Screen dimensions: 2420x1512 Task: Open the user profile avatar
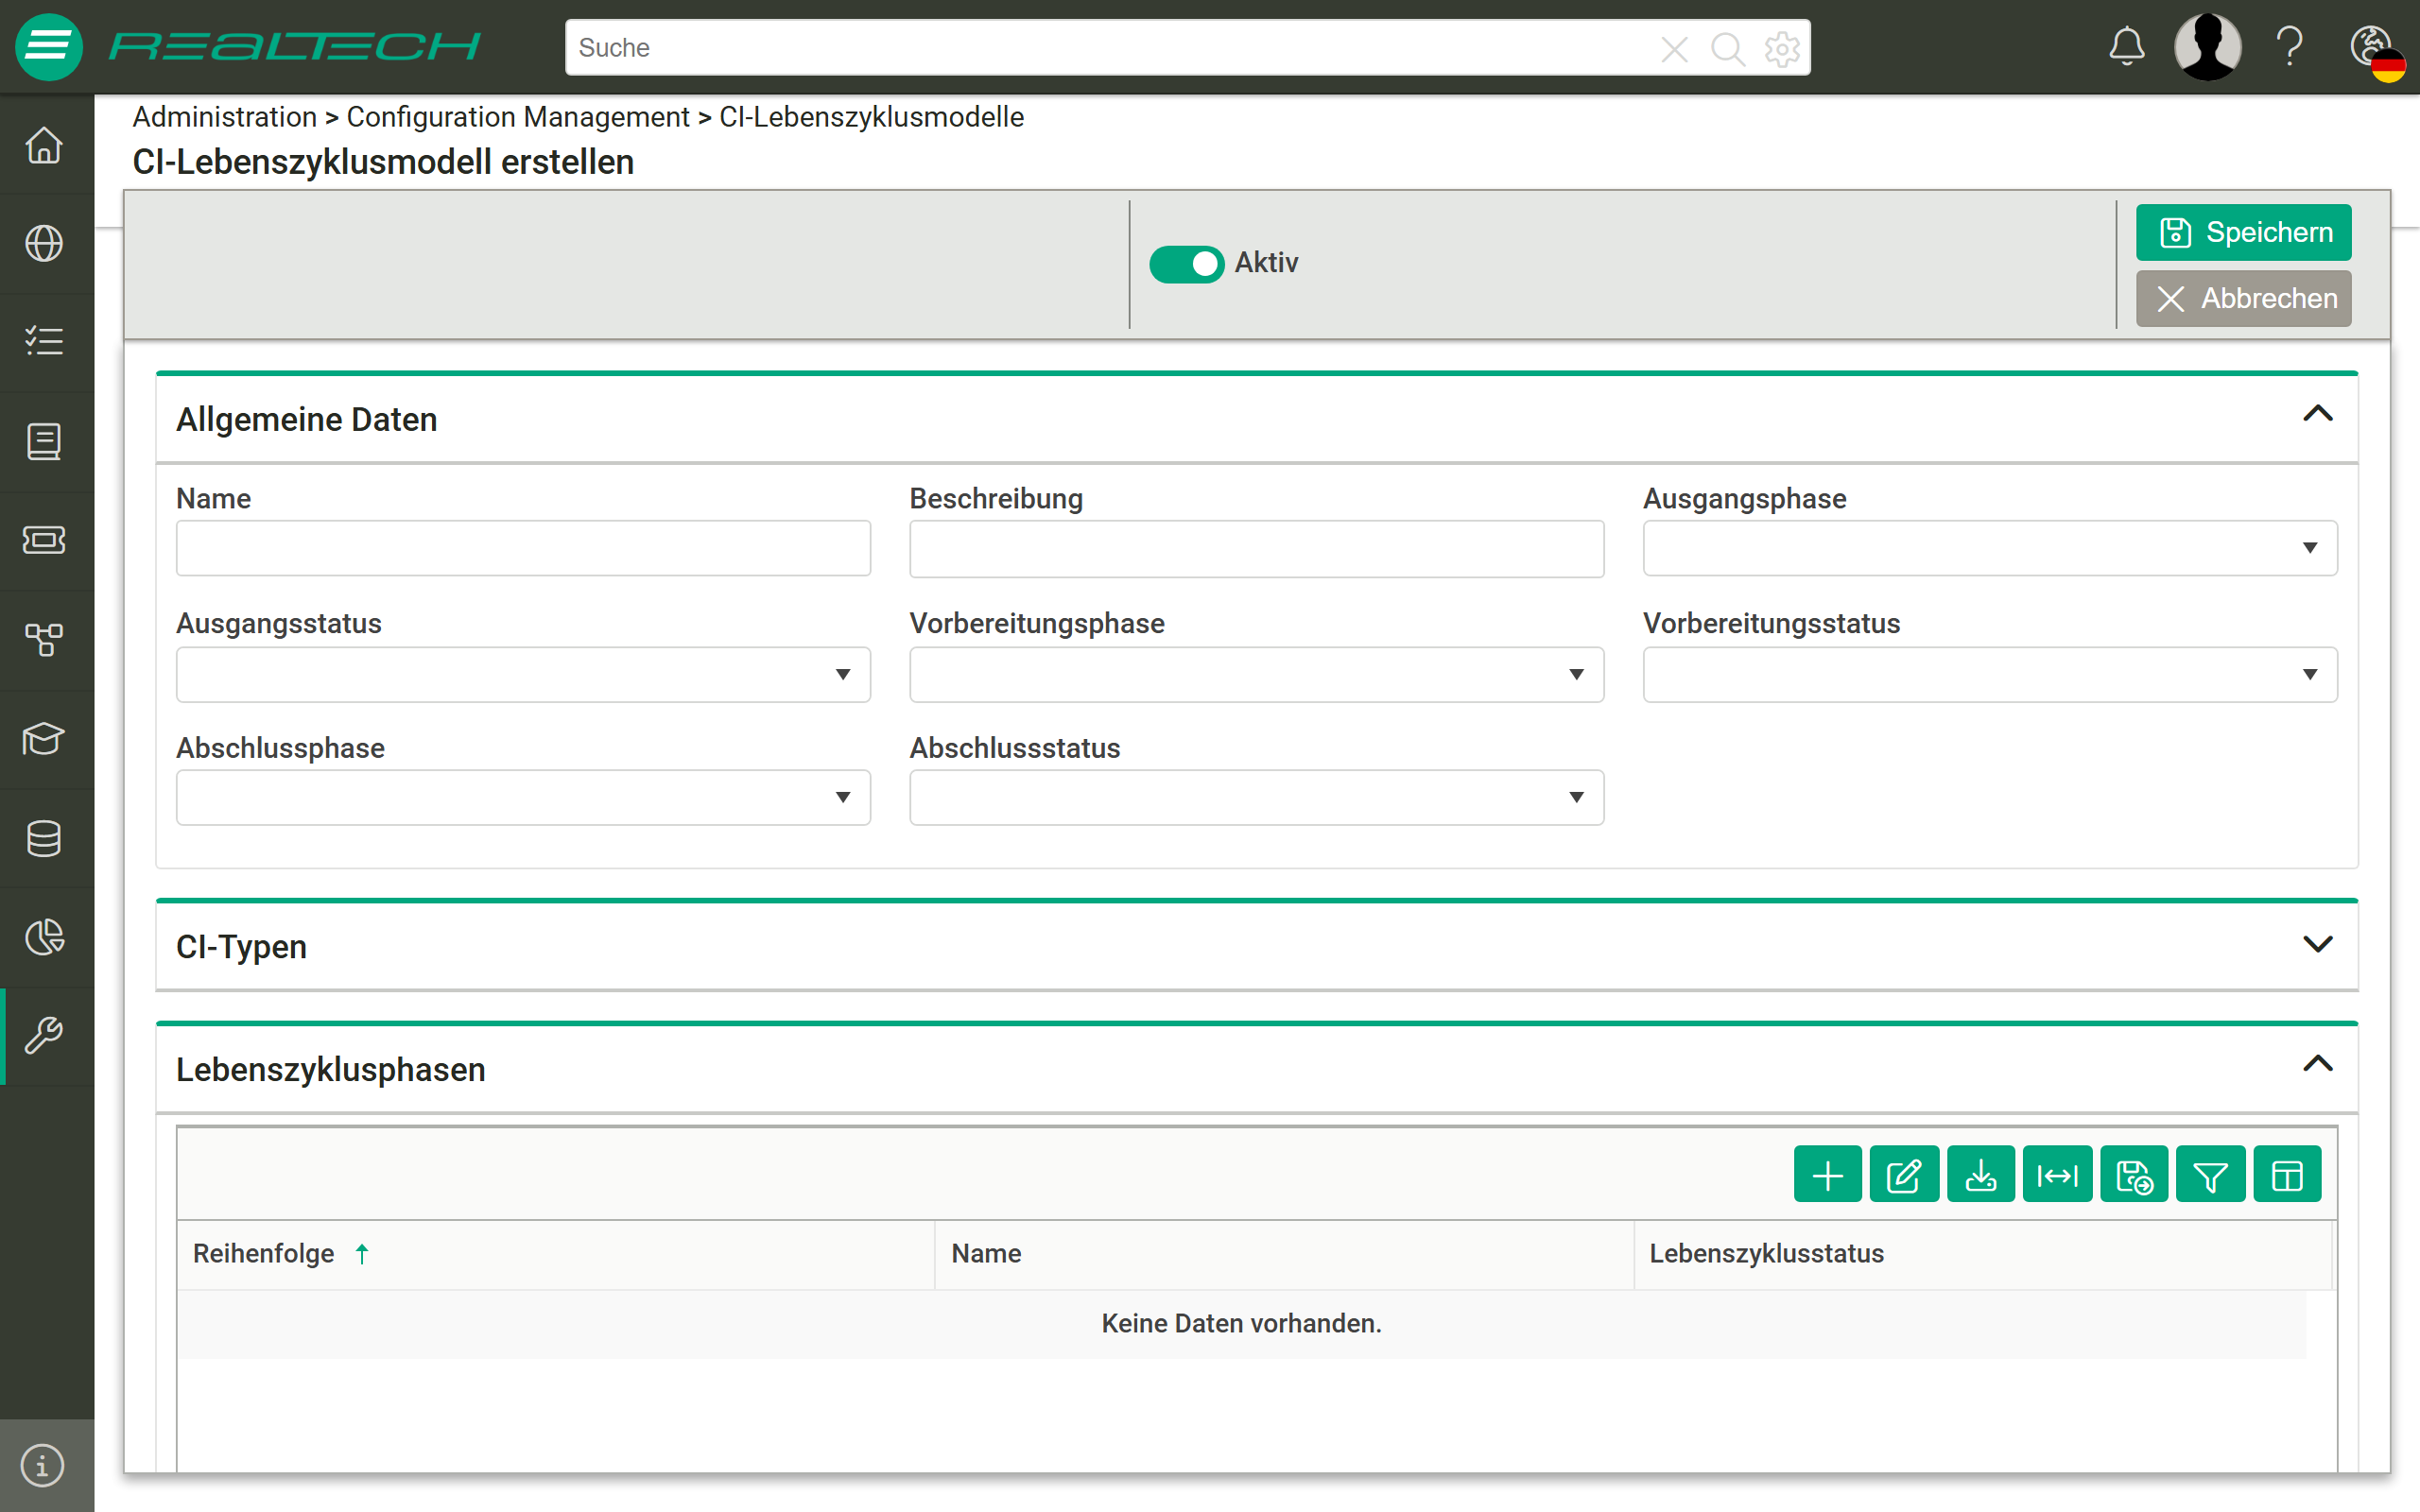click(2208, 47)
